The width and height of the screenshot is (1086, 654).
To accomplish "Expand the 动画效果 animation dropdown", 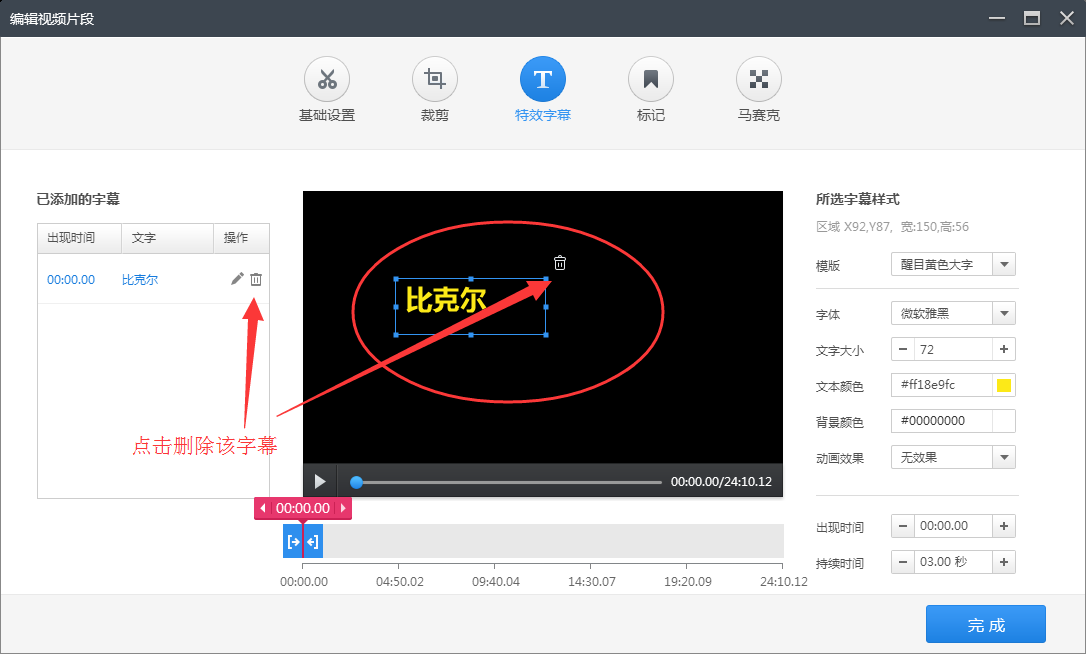I will (x=1006, y=457).
